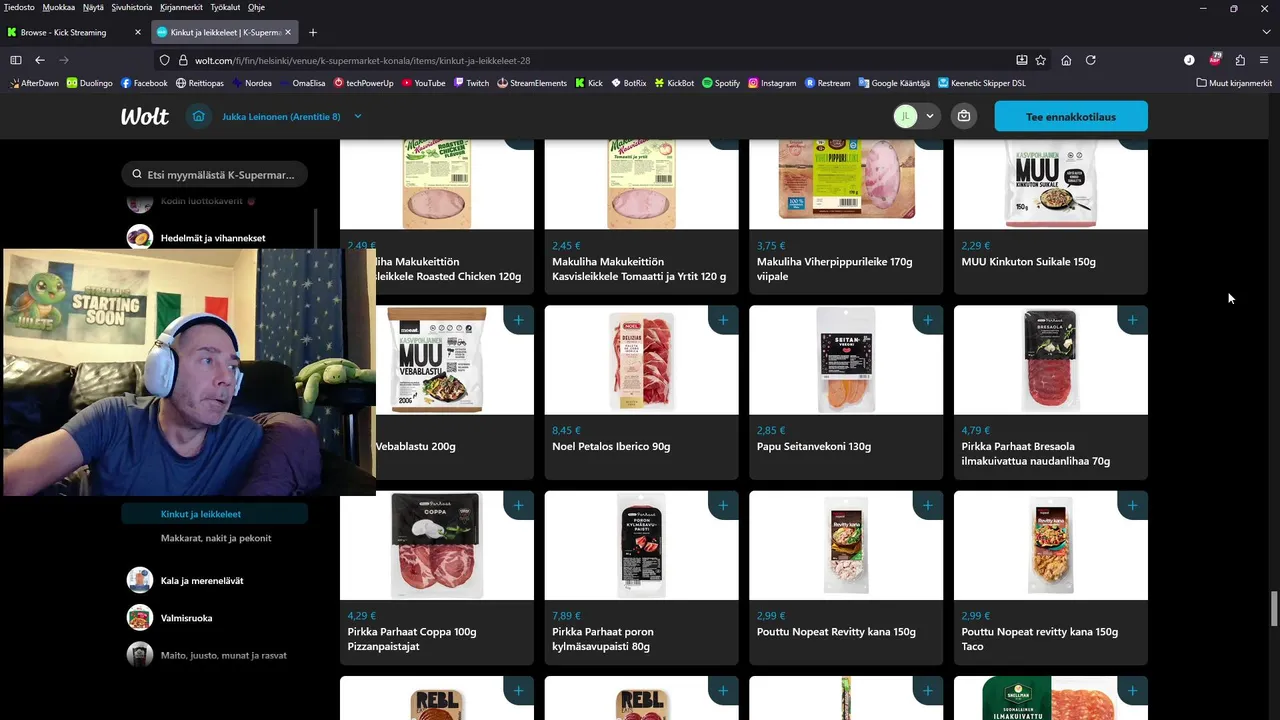The image size is (1280, 720).
Task: Open Google Kääntäjä bookmark
Action: coord(893,83)
